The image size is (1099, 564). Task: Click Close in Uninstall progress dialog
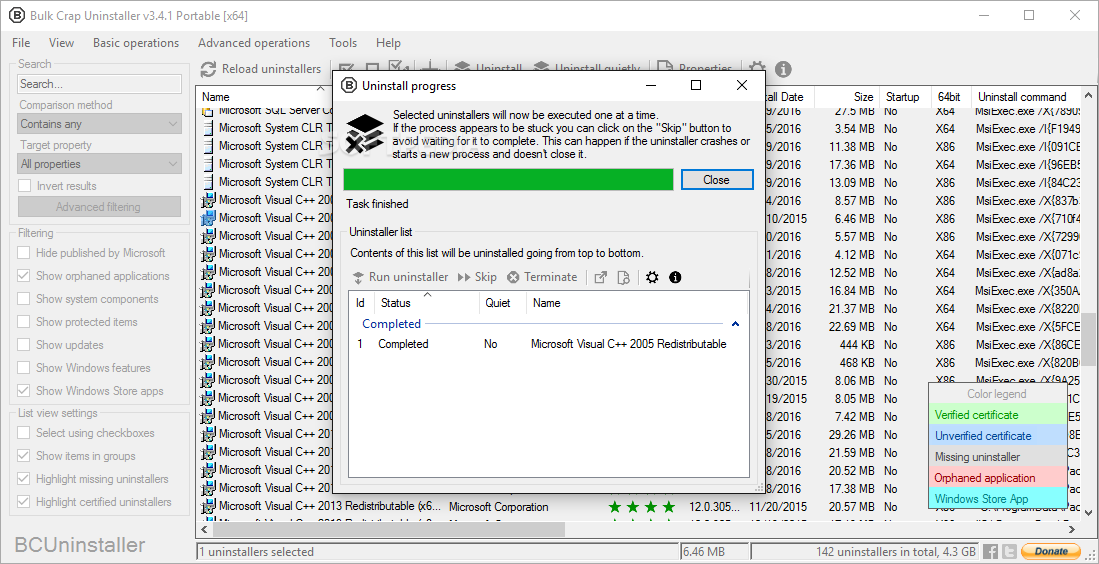click(x=717, y=179)
